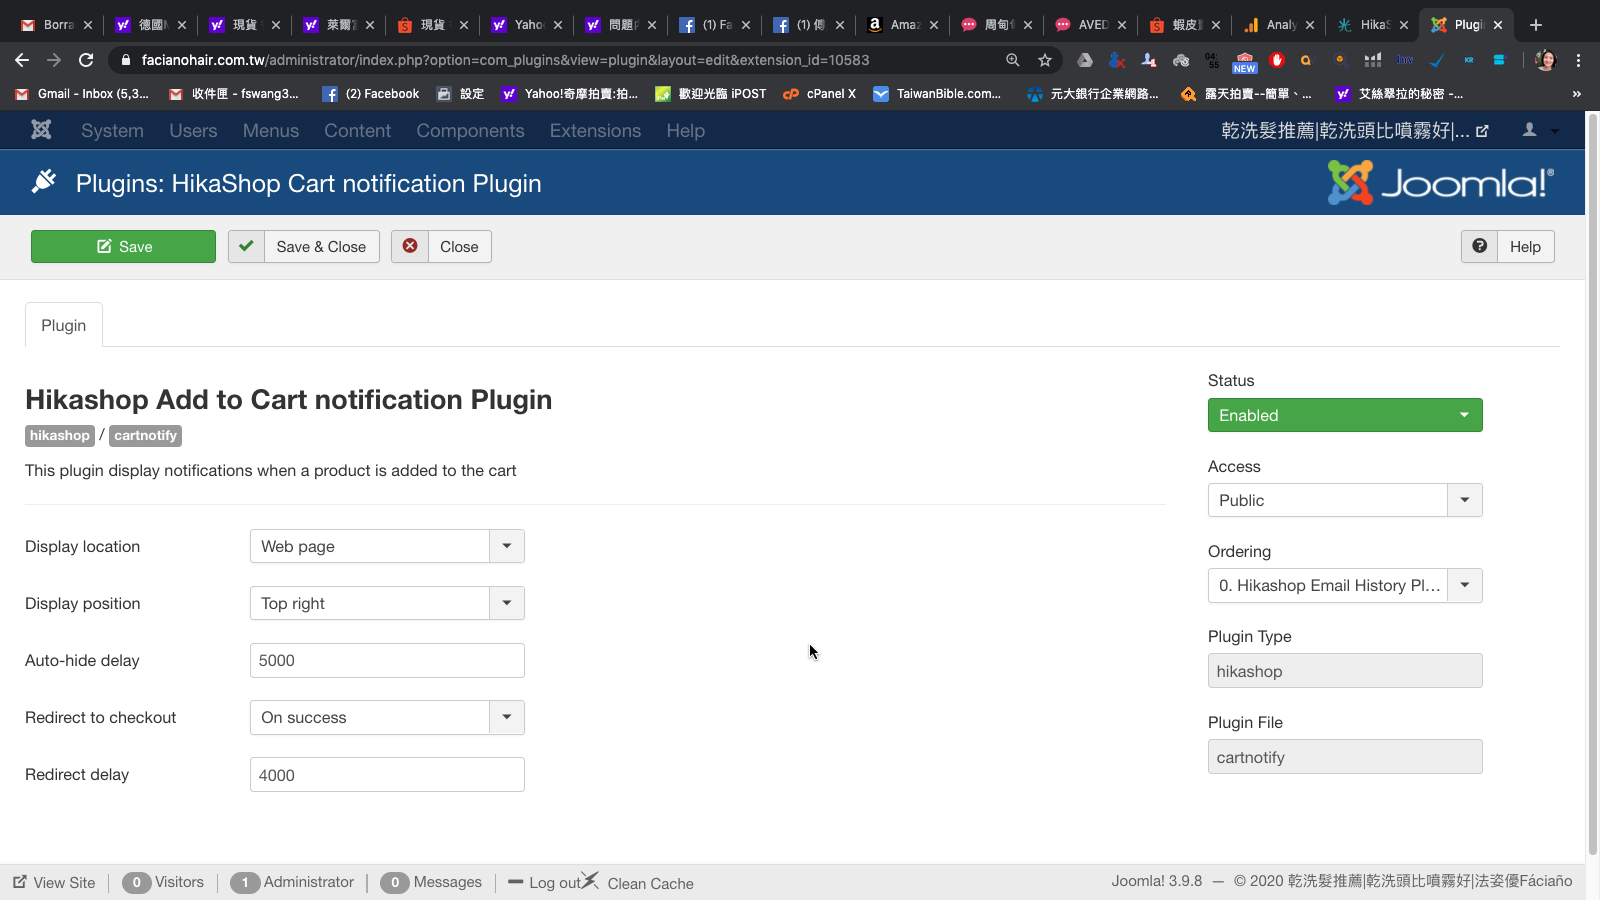Click the blue checkmark extension icon
Screen dimensions: 1600x900
(1437, 60)
